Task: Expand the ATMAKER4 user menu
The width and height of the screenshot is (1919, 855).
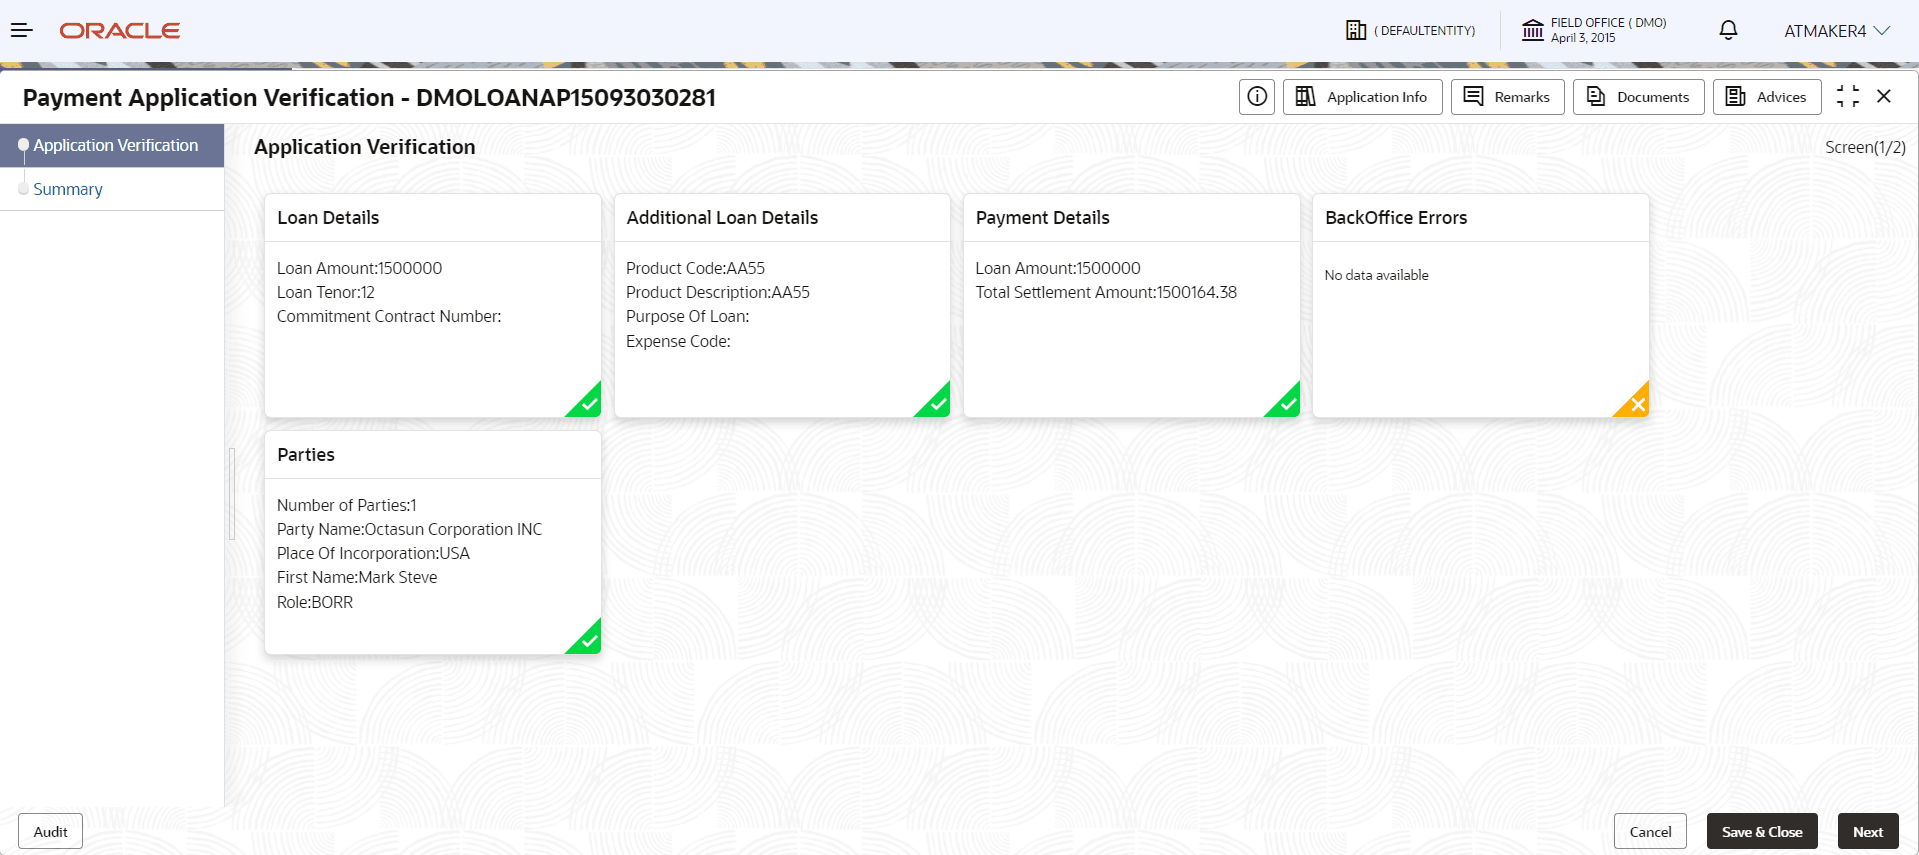Action: pos(1837,31)
